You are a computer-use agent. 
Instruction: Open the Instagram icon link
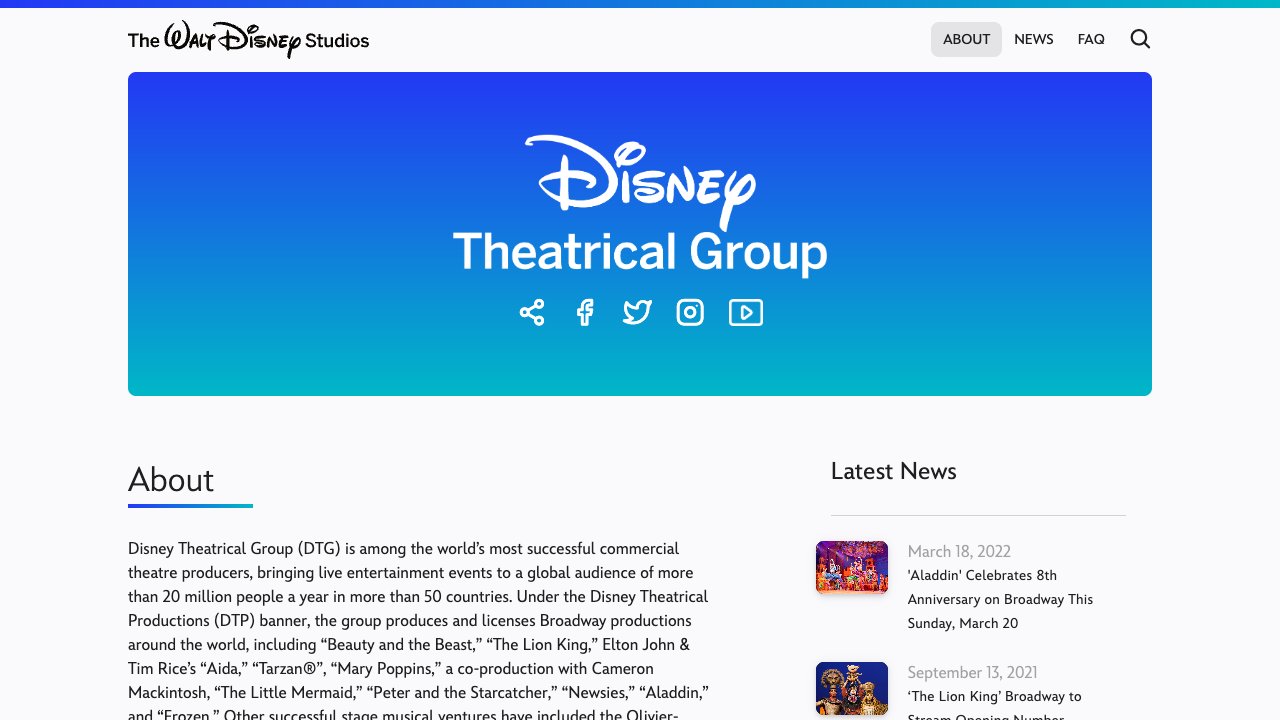690,312
